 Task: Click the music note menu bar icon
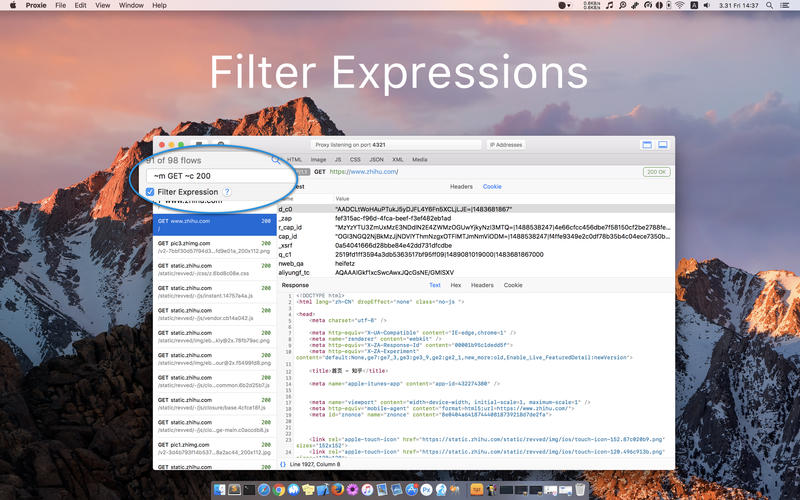(609, 5)
